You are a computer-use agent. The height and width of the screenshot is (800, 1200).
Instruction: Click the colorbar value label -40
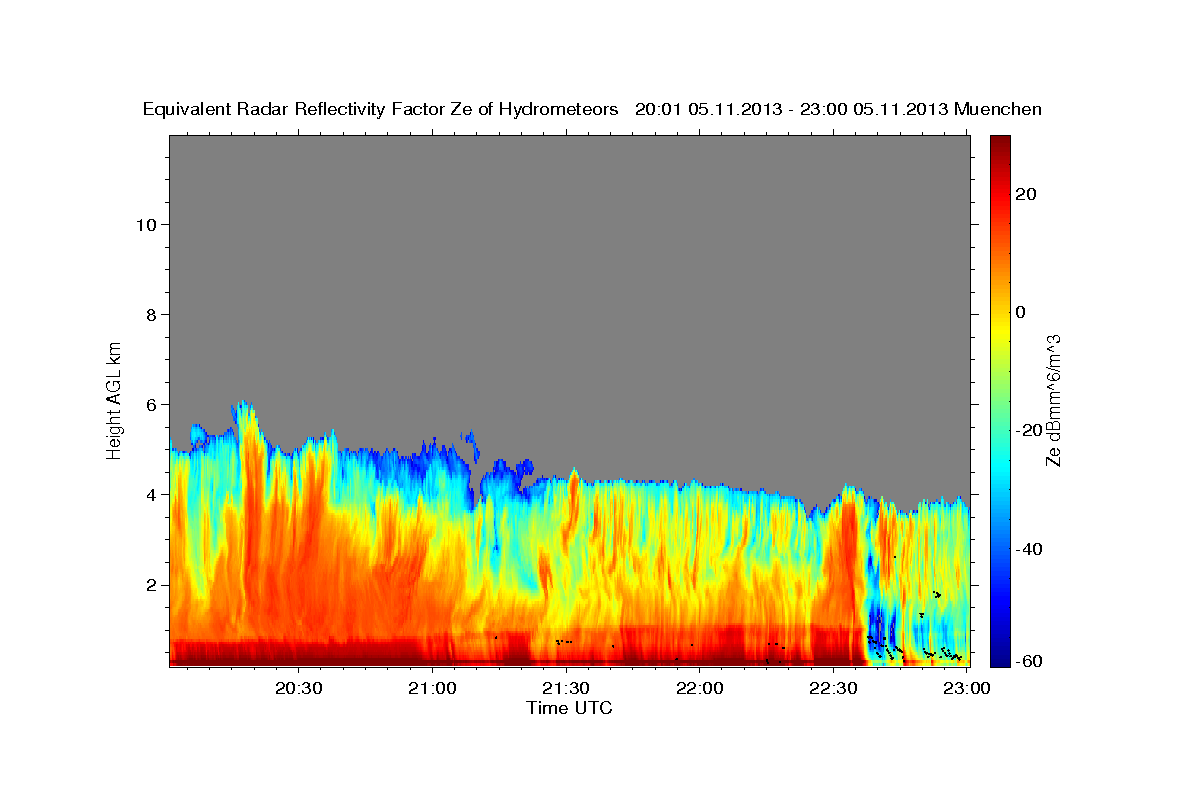point(1027,549)
